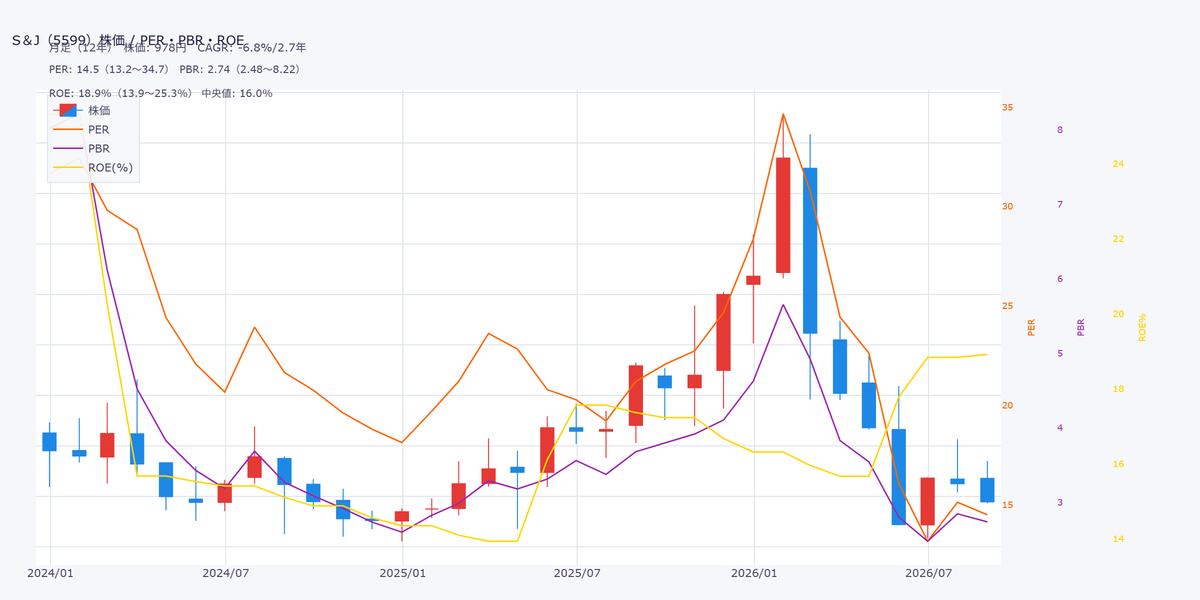Click the purple PBR legend line swatch
Viewport: 1200px width, 600px height.
67,148
